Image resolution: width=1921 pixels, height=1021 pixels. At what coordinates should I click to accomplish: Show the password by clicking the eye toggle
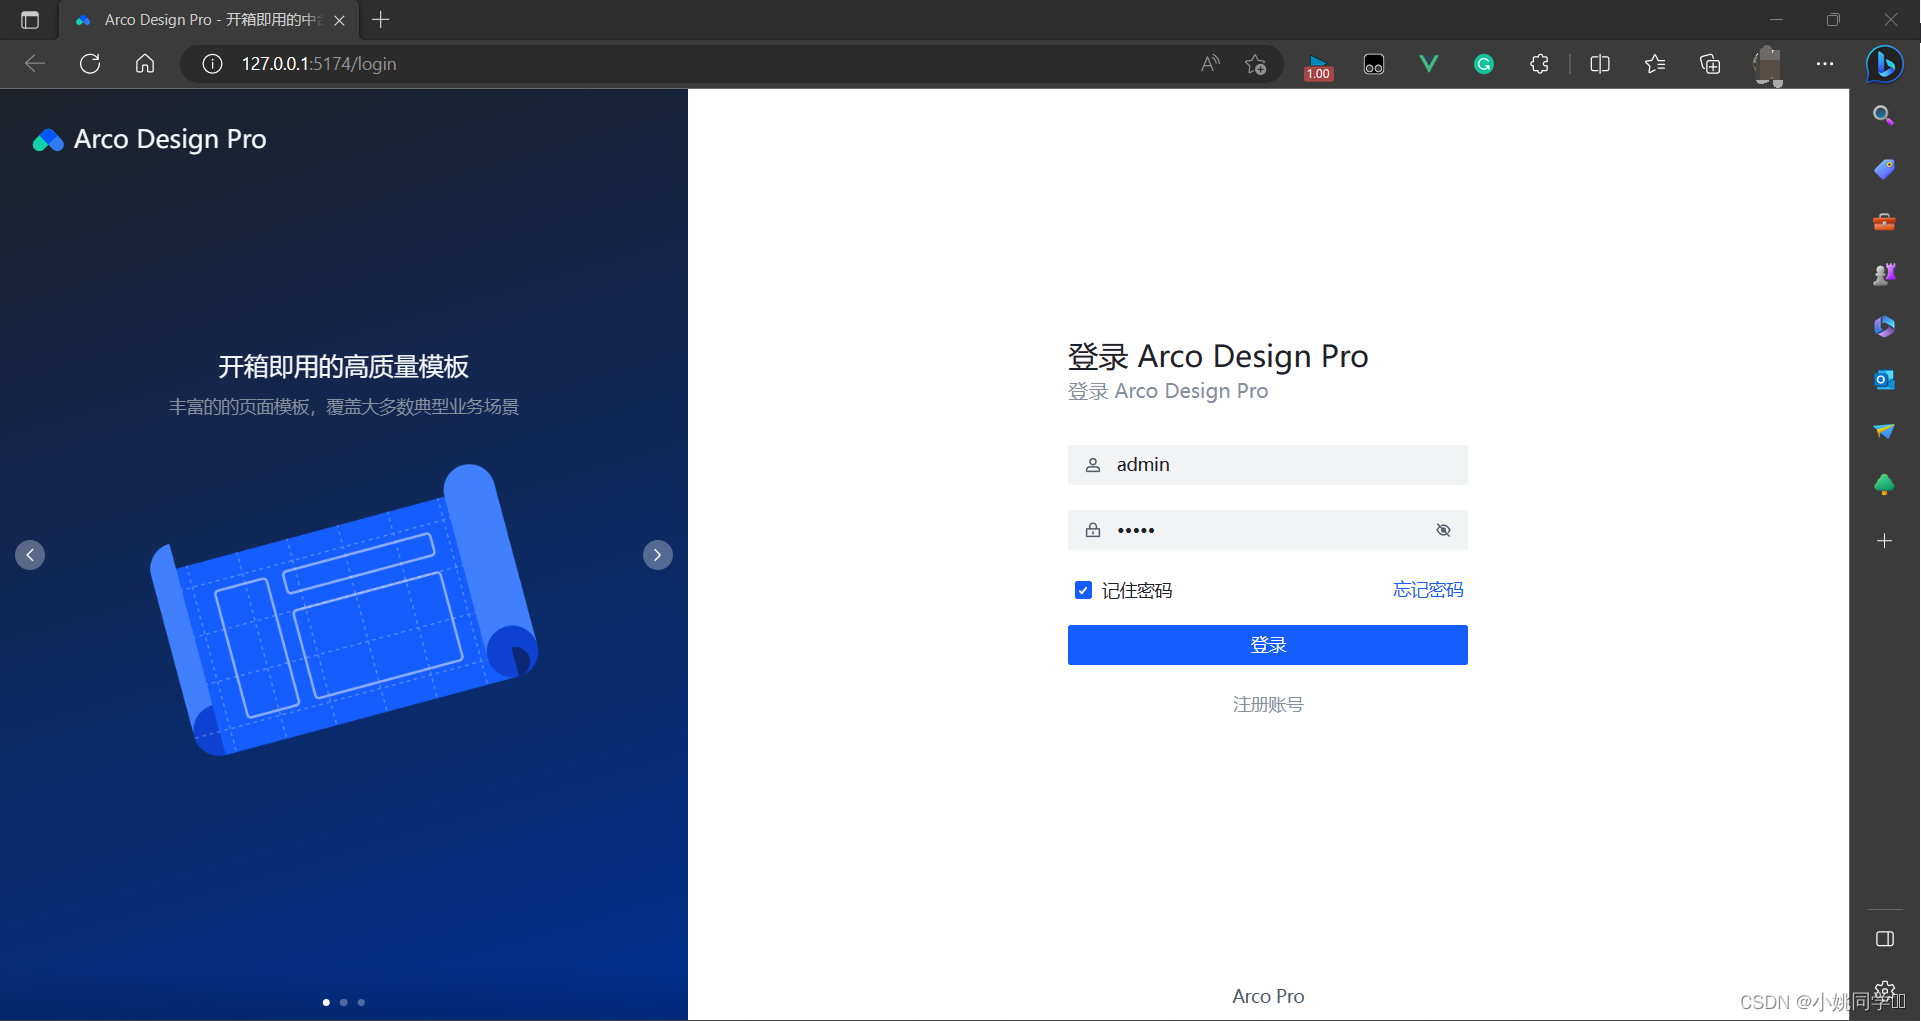click(x=1443, y=530)
